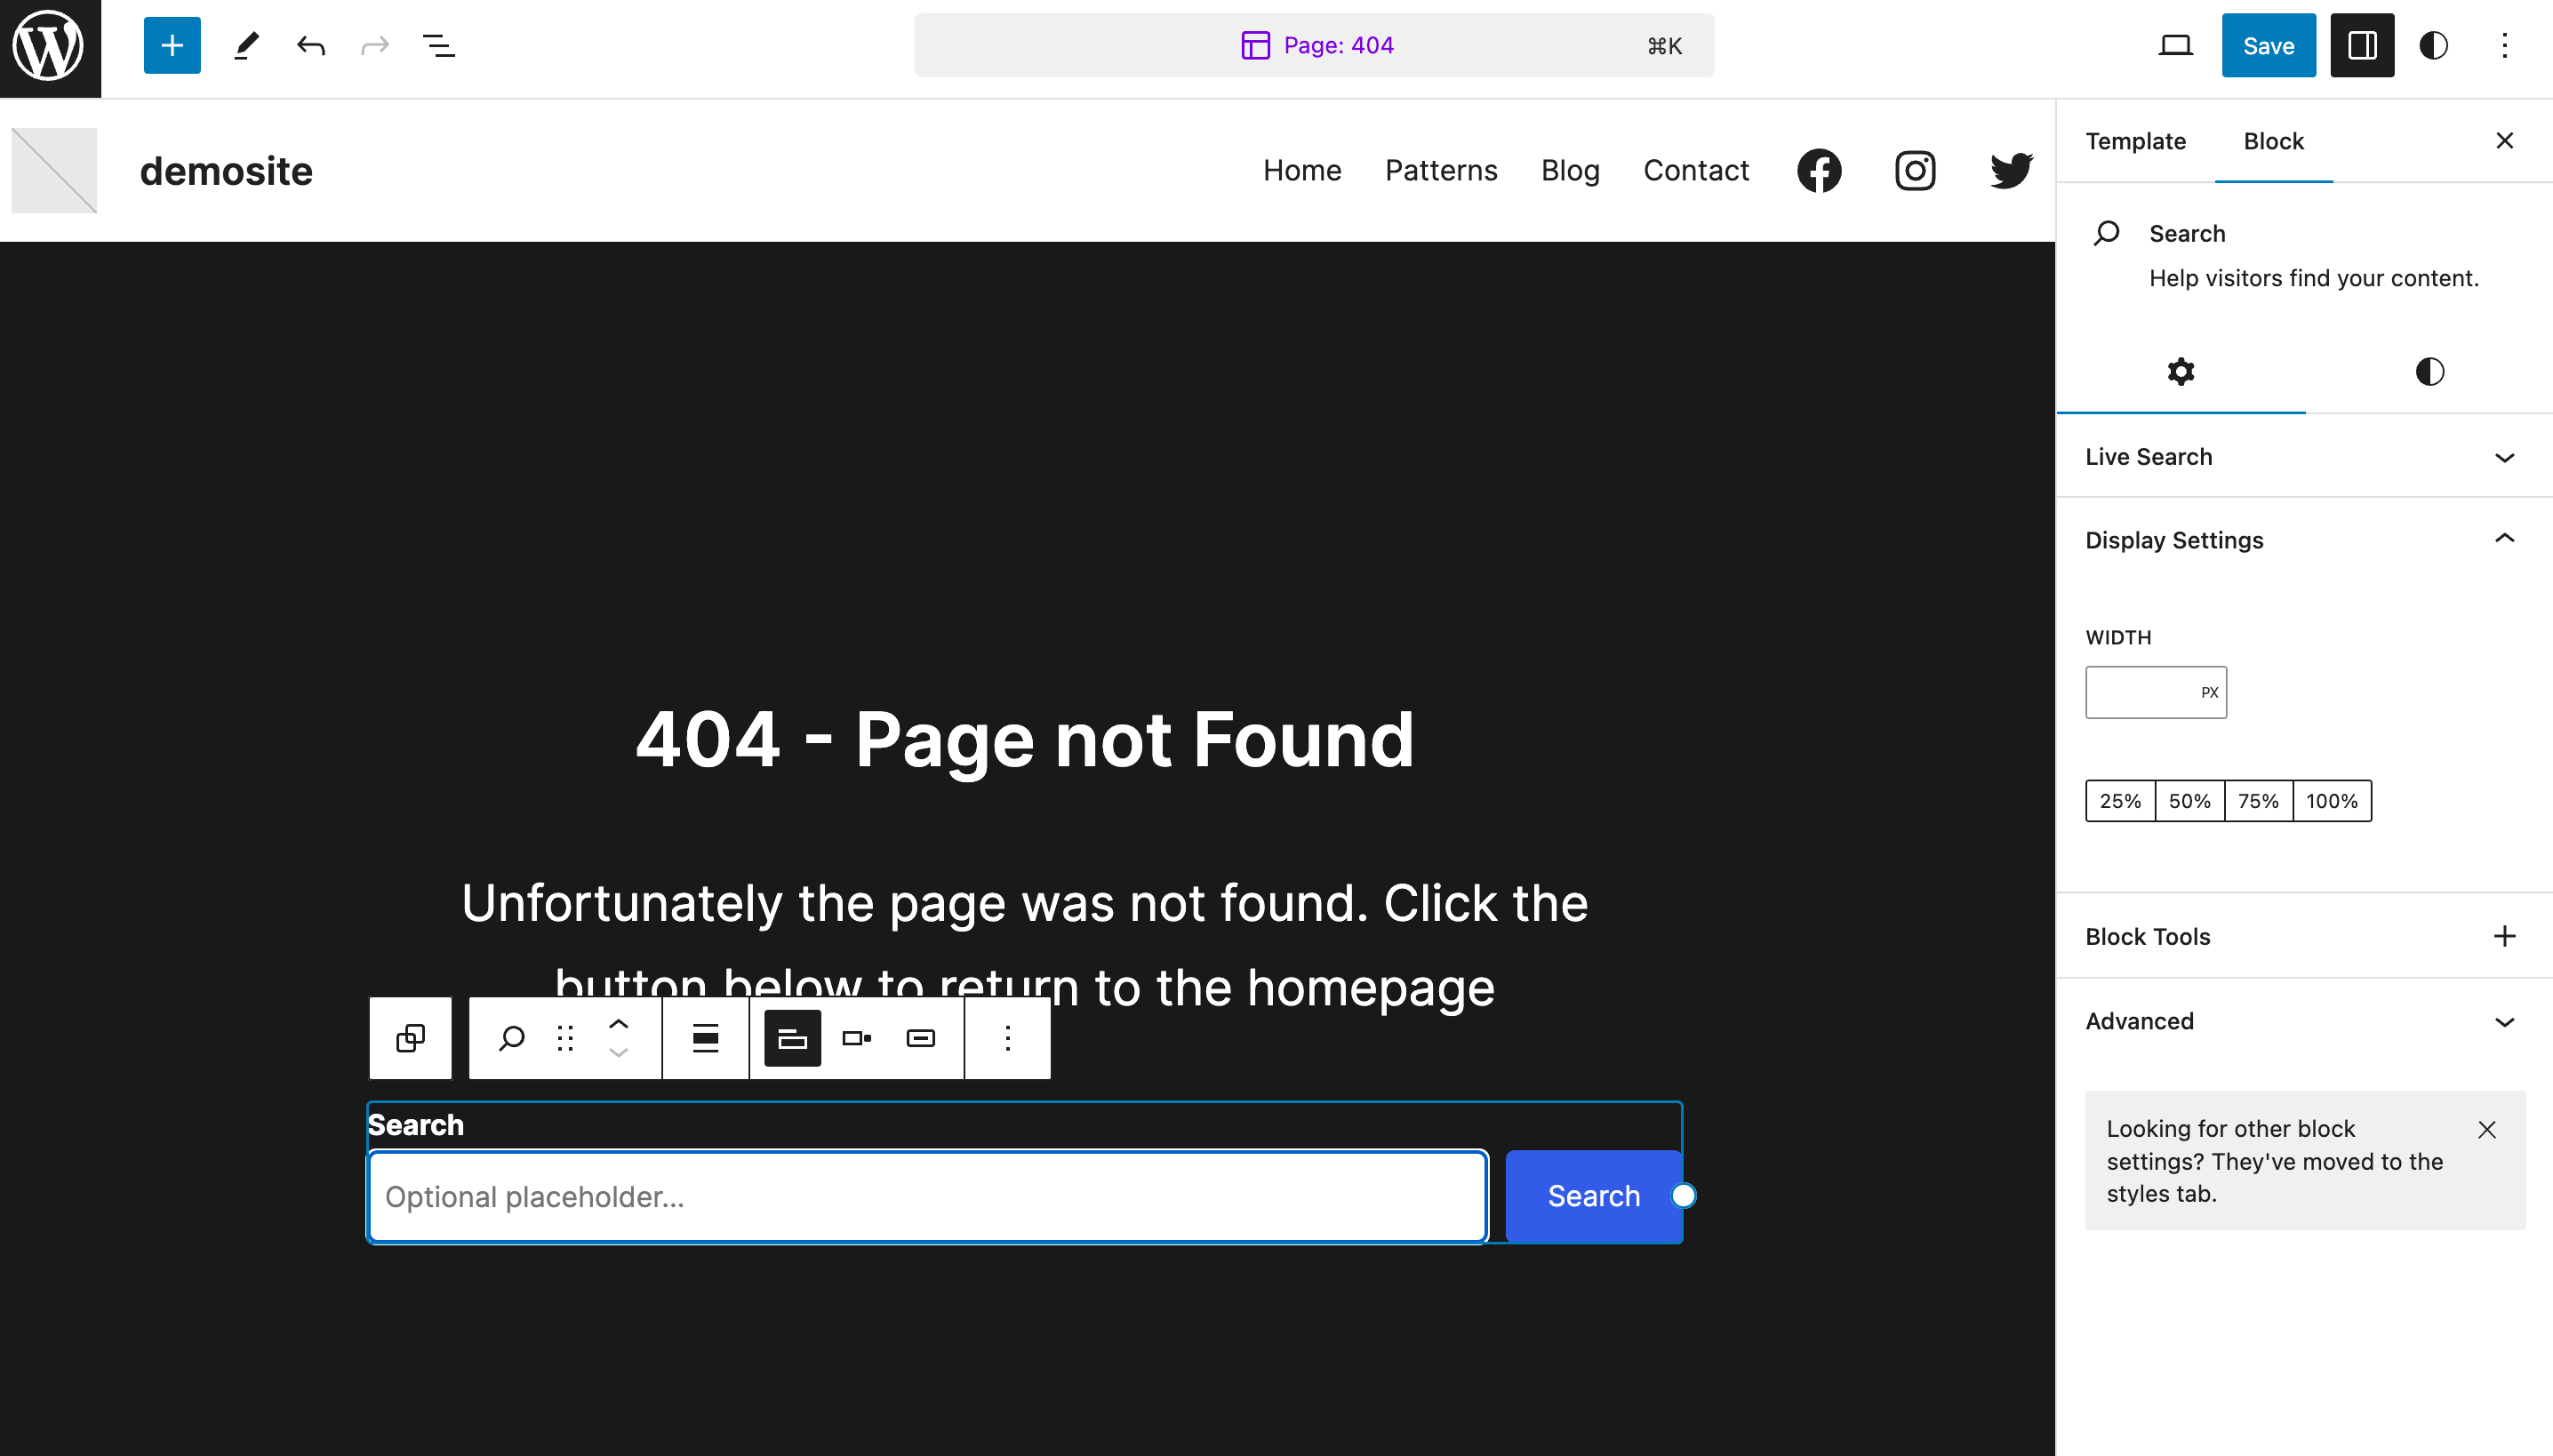2553x1456 pixels.
Task: Switch to the Template tab
Action: pyautogui.click(x=2135, y=141)
